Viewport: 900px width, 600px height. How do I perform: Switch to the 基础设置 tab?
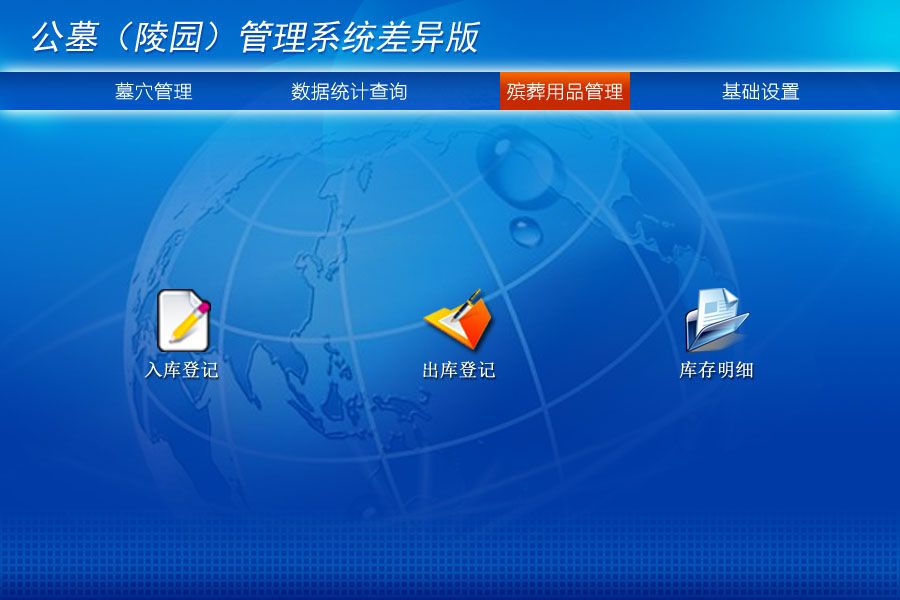(761, 91)
